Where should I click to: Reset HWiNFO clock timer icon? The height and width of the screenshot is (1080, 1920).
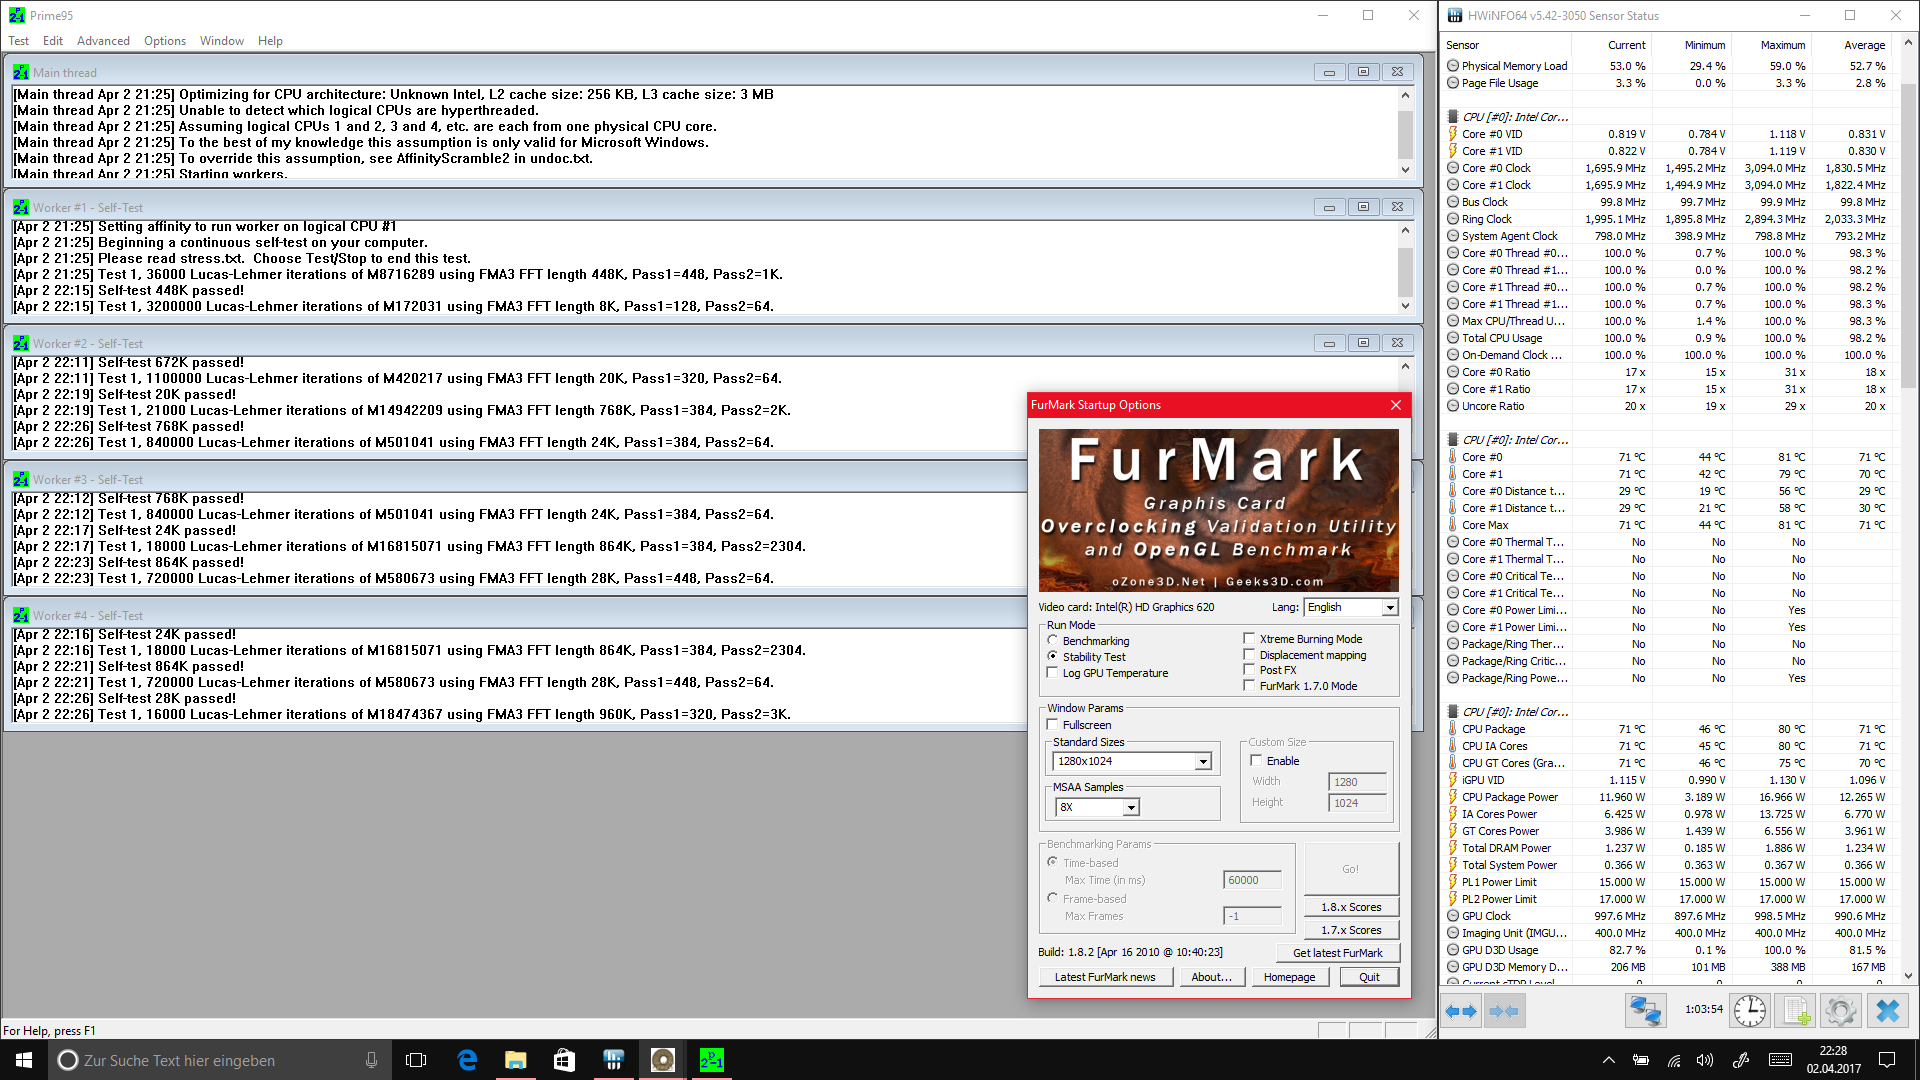click(1750, 1011)
